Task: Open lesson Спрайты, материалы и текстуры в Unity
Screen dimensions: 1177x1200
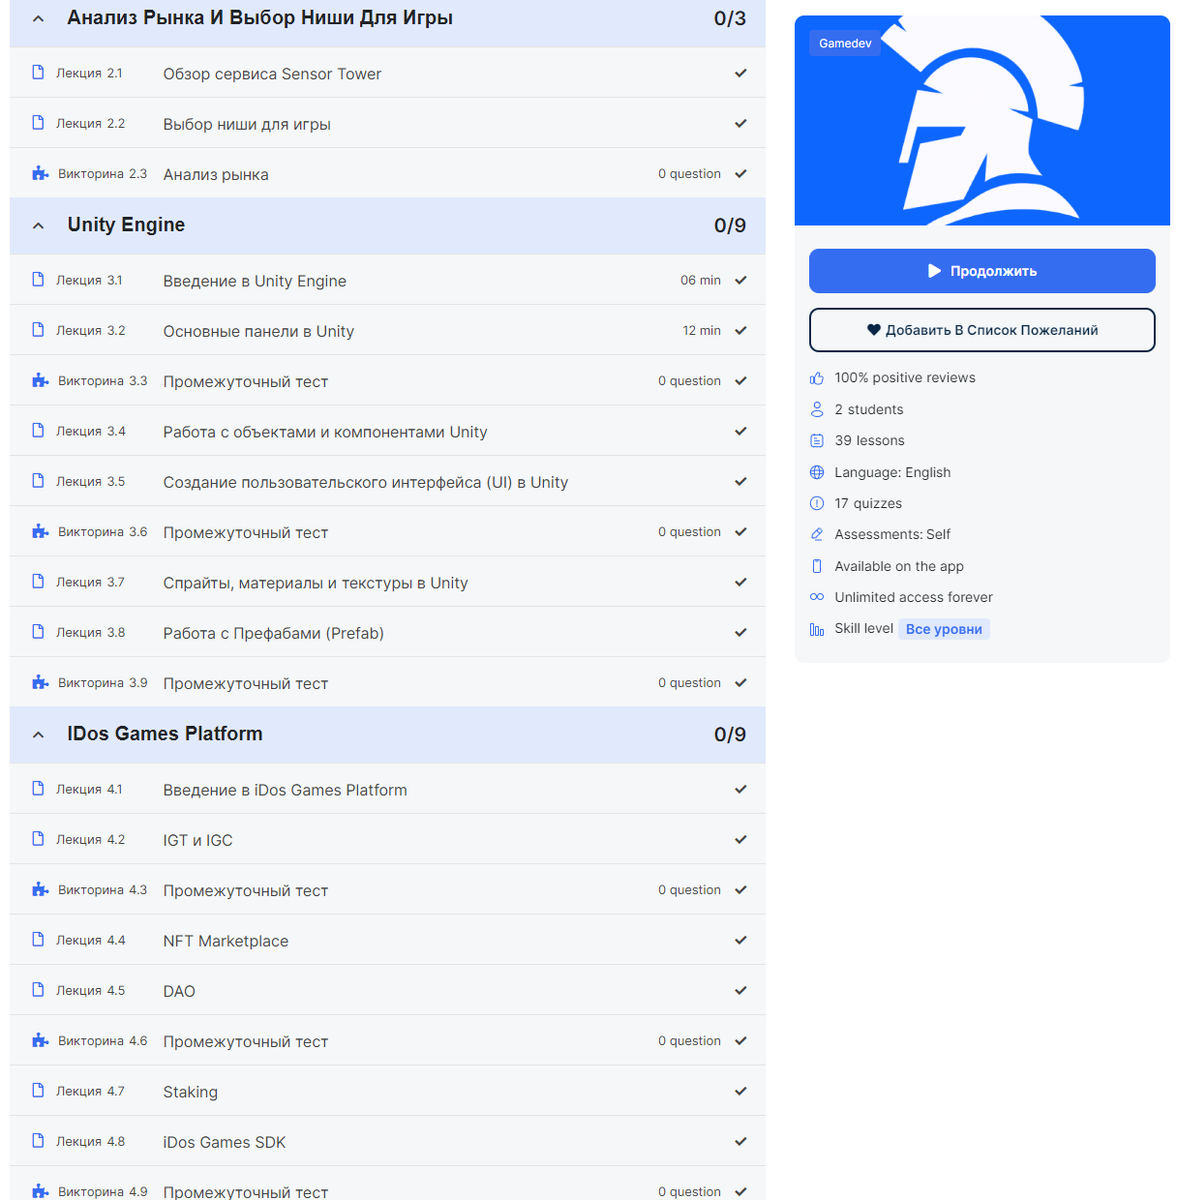Action: [315, 583]
